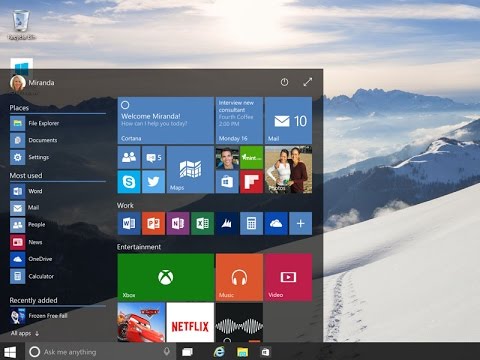
Task: Open the Cars game tile
Action: 141,322
